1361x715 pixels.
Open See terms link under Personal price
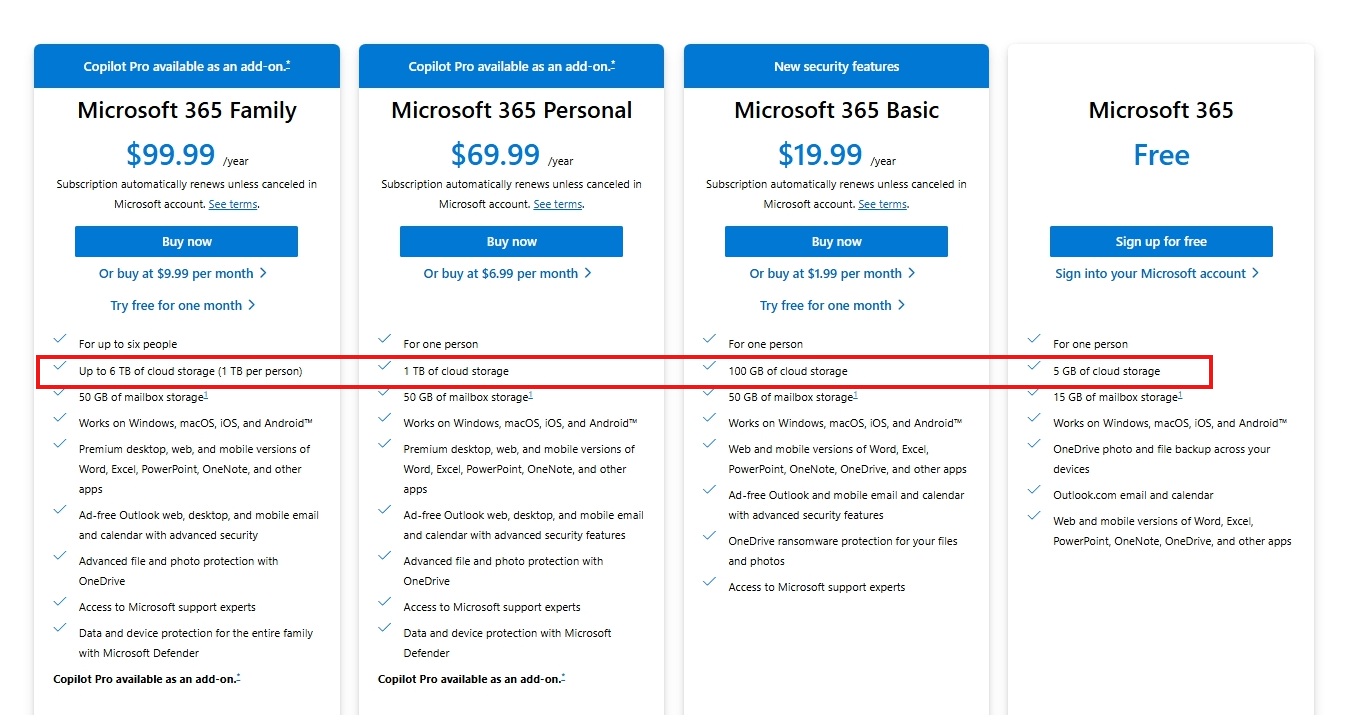click(x=558, y=204)
